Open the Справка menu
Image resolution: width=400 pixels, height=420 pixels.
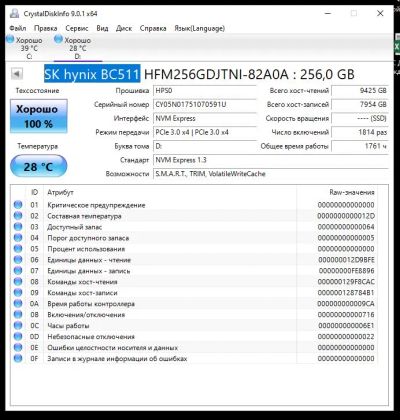point(153,28)
